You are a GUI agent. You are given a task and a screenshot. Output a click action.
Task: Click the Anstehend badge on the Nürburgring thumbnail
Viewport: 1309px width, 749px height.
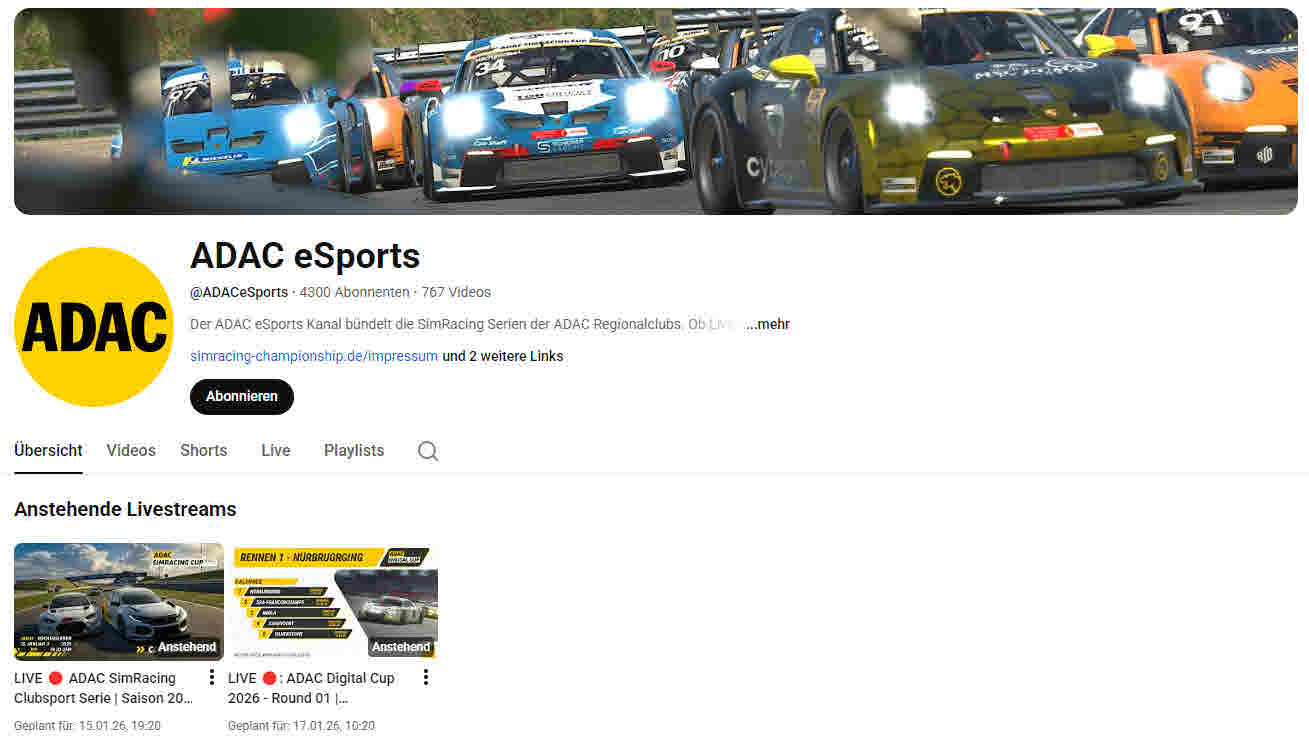(400, 647)
